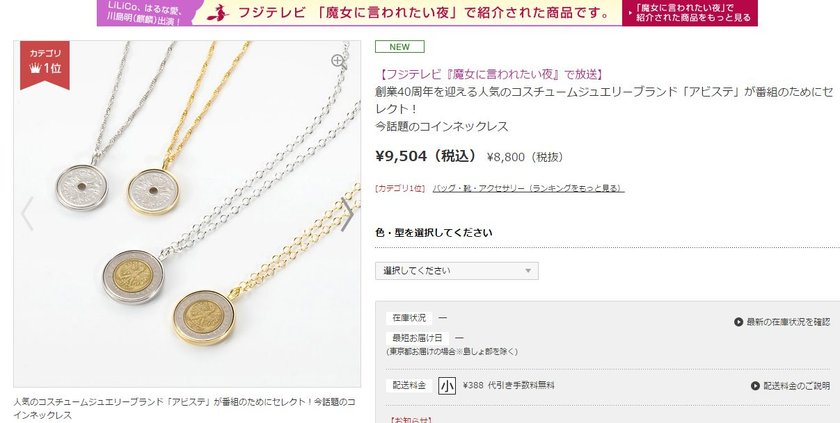
Task: Click the 「魔女に言われたい夜」で紹介された商品をもっと見る banner button
Action: click(x=690, y=13)
